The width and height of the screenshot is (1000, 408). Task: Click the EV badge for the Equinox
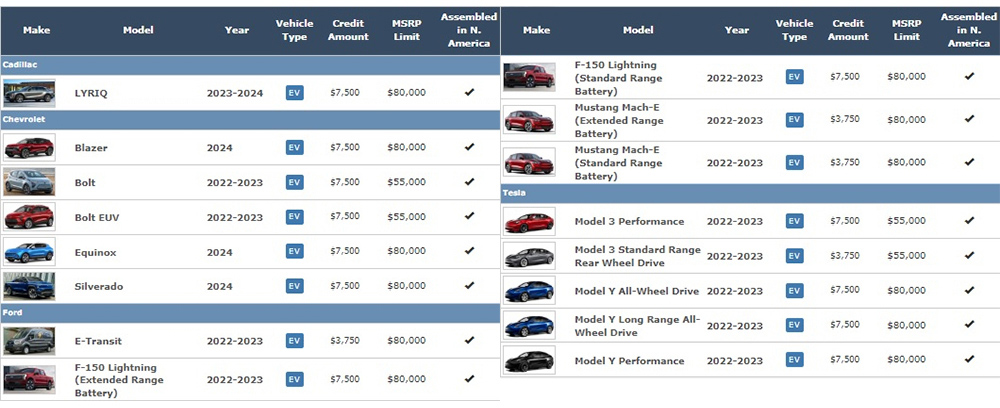(x=294, y=251)
